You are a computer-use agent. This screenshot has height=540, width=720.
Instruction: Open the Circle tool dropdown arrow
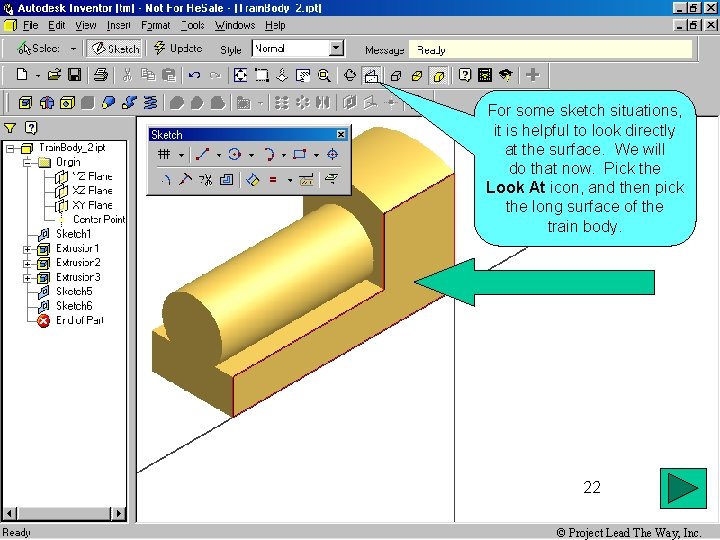click(x=251, y=155)
